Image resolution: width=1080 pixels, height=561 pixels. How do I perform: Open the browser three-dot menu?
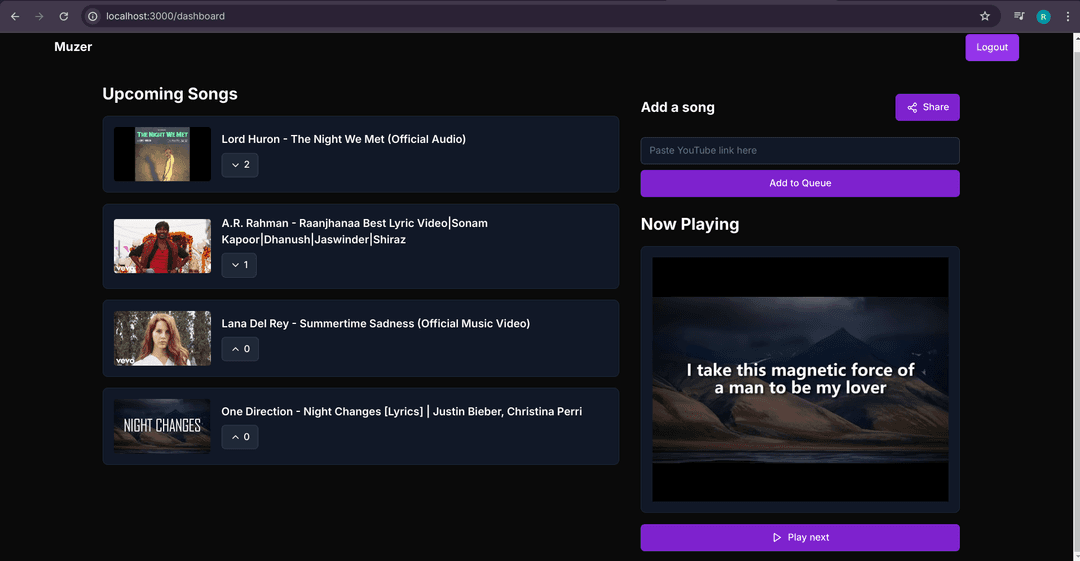[x=1067, y=16]
